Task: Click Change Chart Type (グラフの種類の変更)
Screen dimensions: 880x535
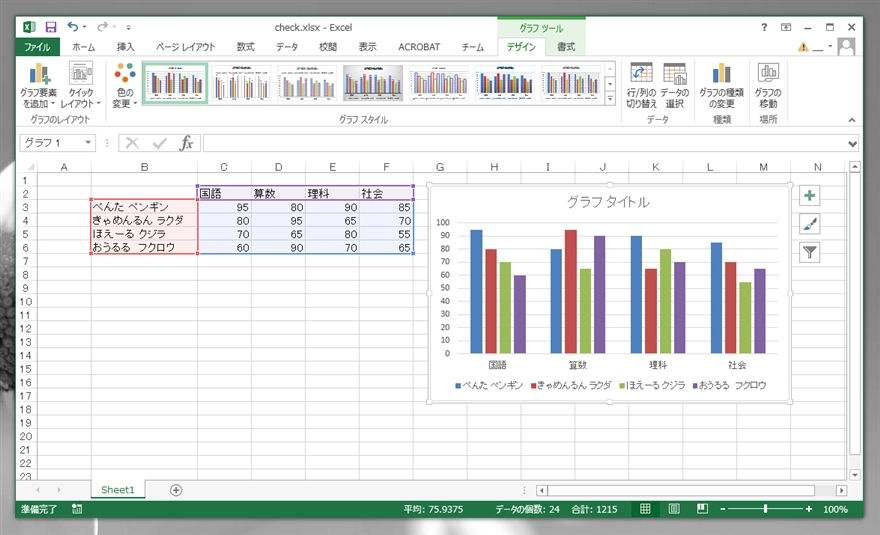Action: click(x=721, y=85)
